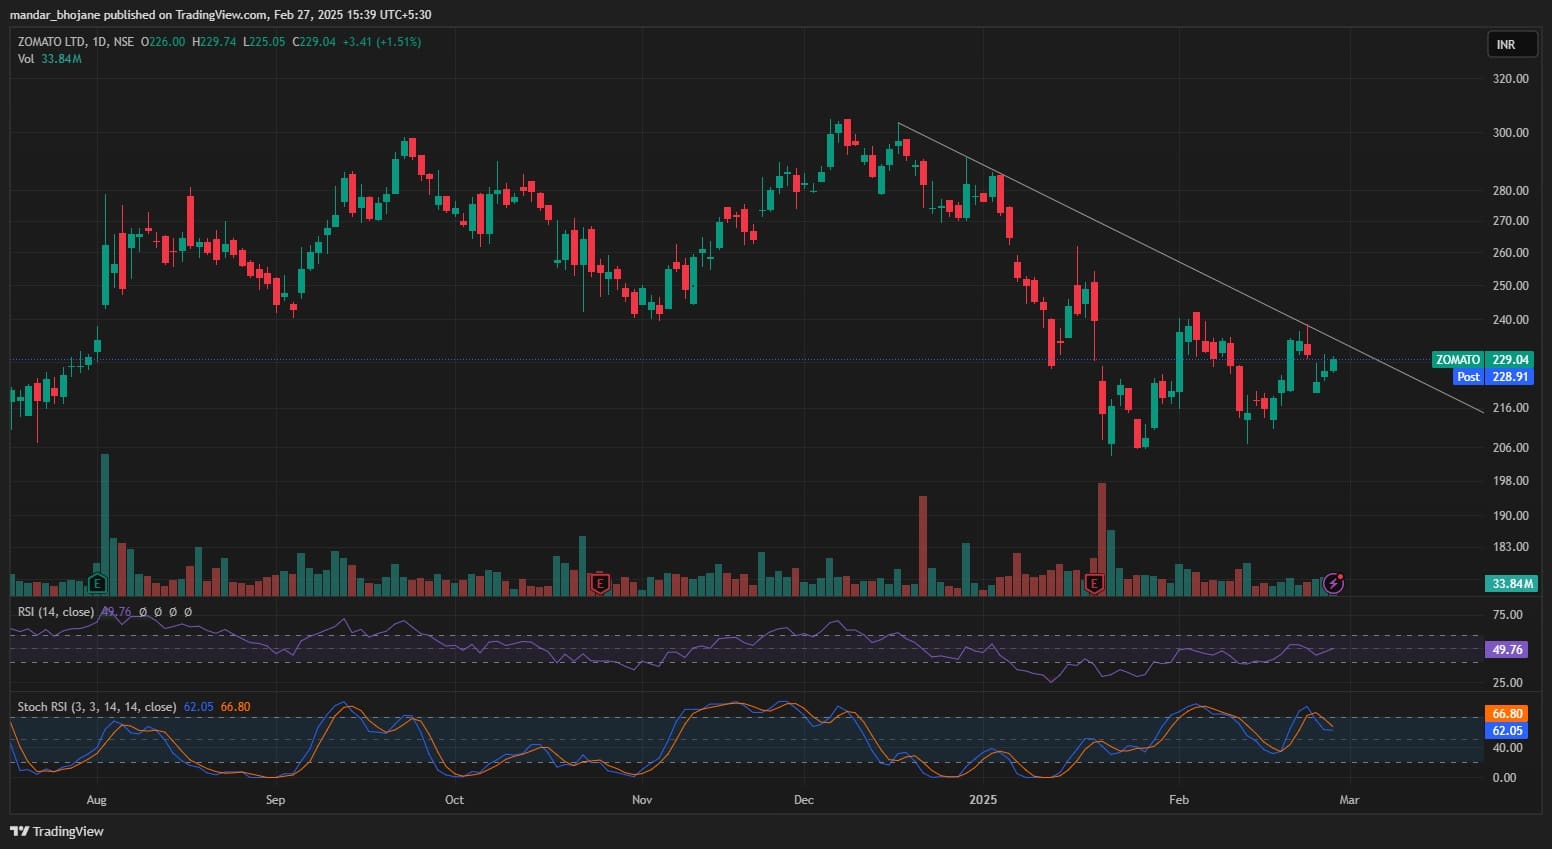Viewport: 1552px width, 849px height.
Task: Click the blue Post 228.91 price label
Action: pyautogui.click(x=1492, y=377)
